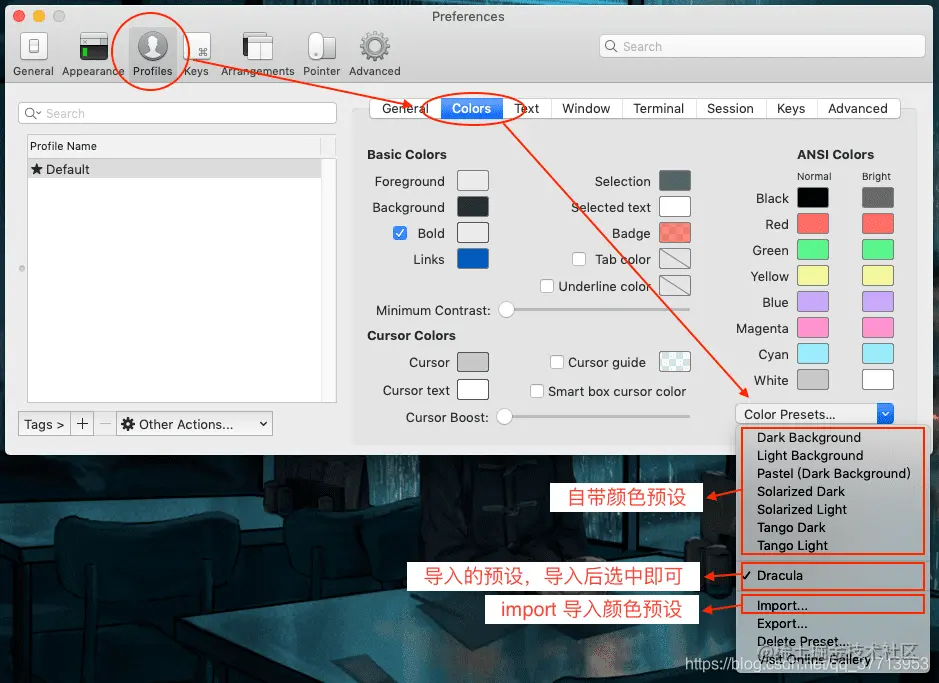This screenshot has width=939, height=683.
Task: Click the Badge color swatch
Action: [675, 233]
